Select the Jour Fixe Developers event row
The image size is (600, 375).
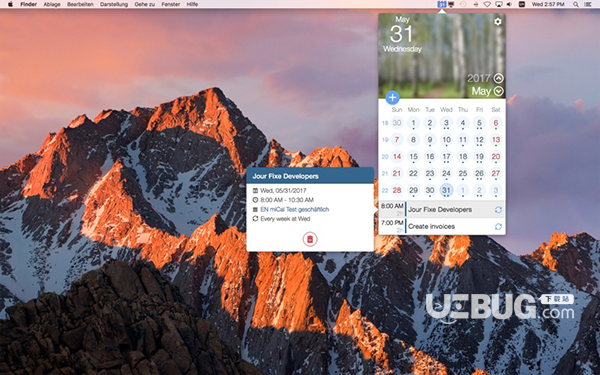point(442,209)
